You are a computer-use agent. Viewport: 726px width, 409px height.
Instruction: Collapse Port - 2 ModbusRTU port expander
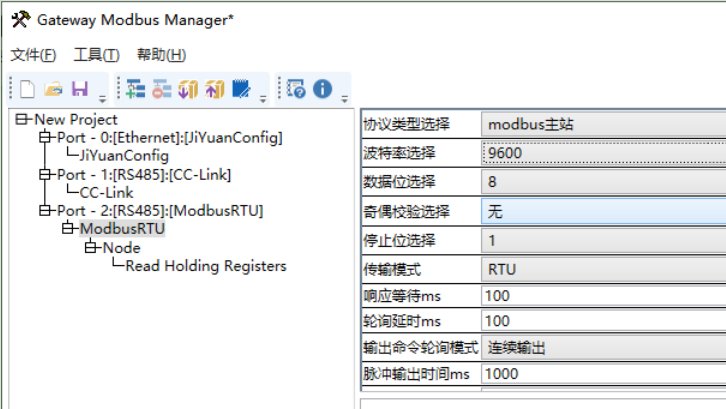pyautogui.click(x=44, y=210)
